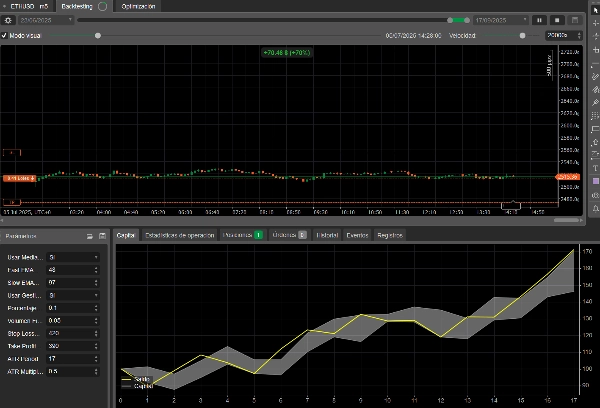Select the text drawing tool

[595, 167]
